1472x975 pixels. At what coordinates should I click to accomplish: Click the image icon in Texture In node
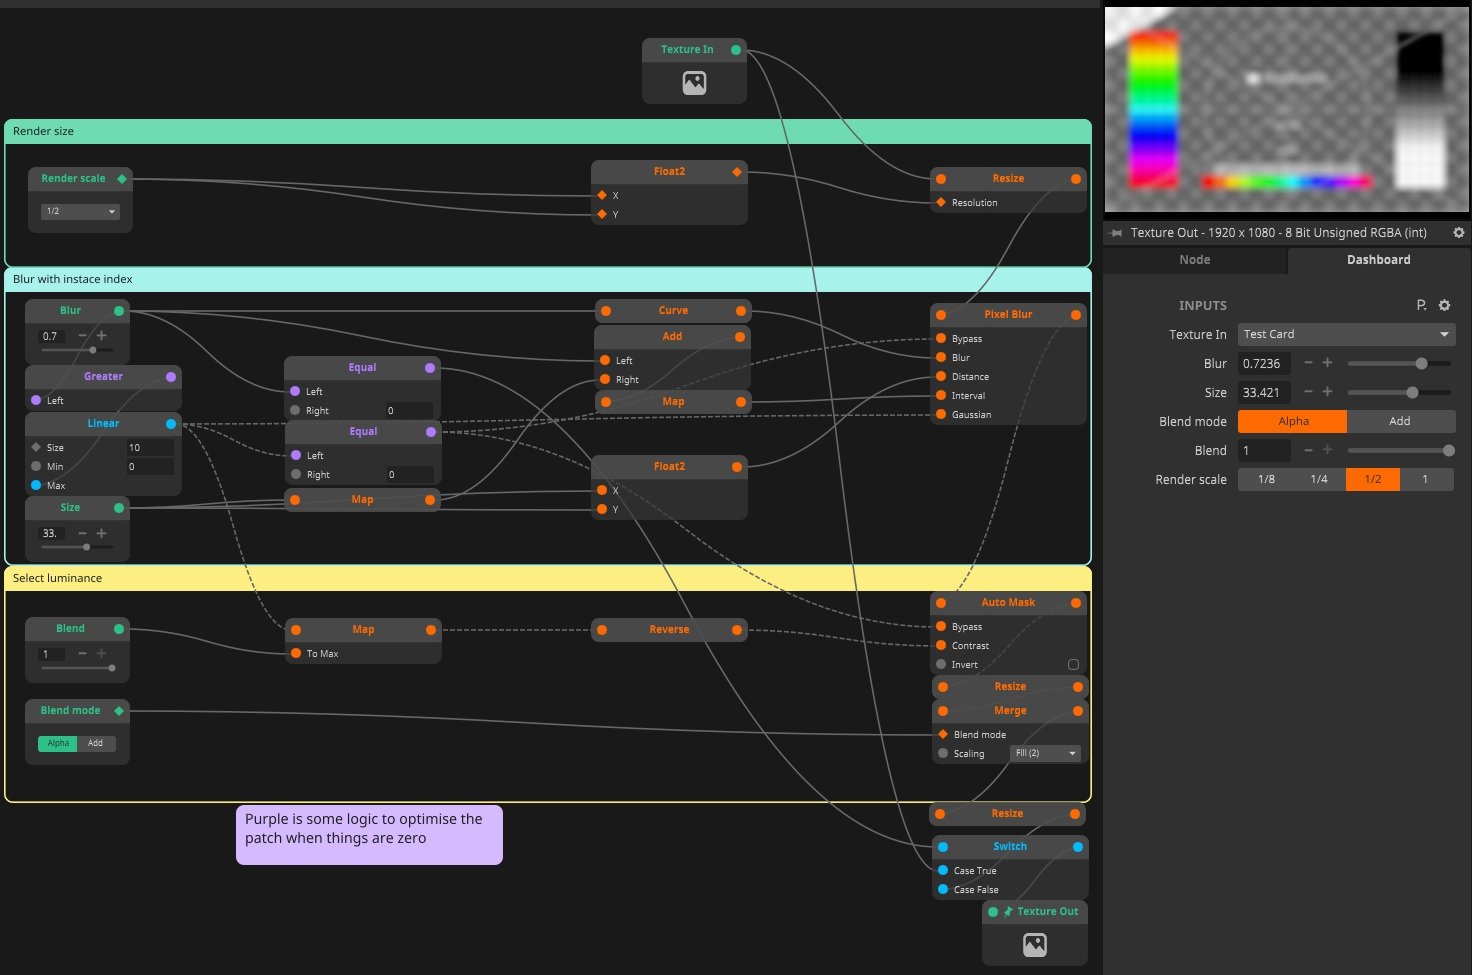pyautogui.click(x=694, y=83)
